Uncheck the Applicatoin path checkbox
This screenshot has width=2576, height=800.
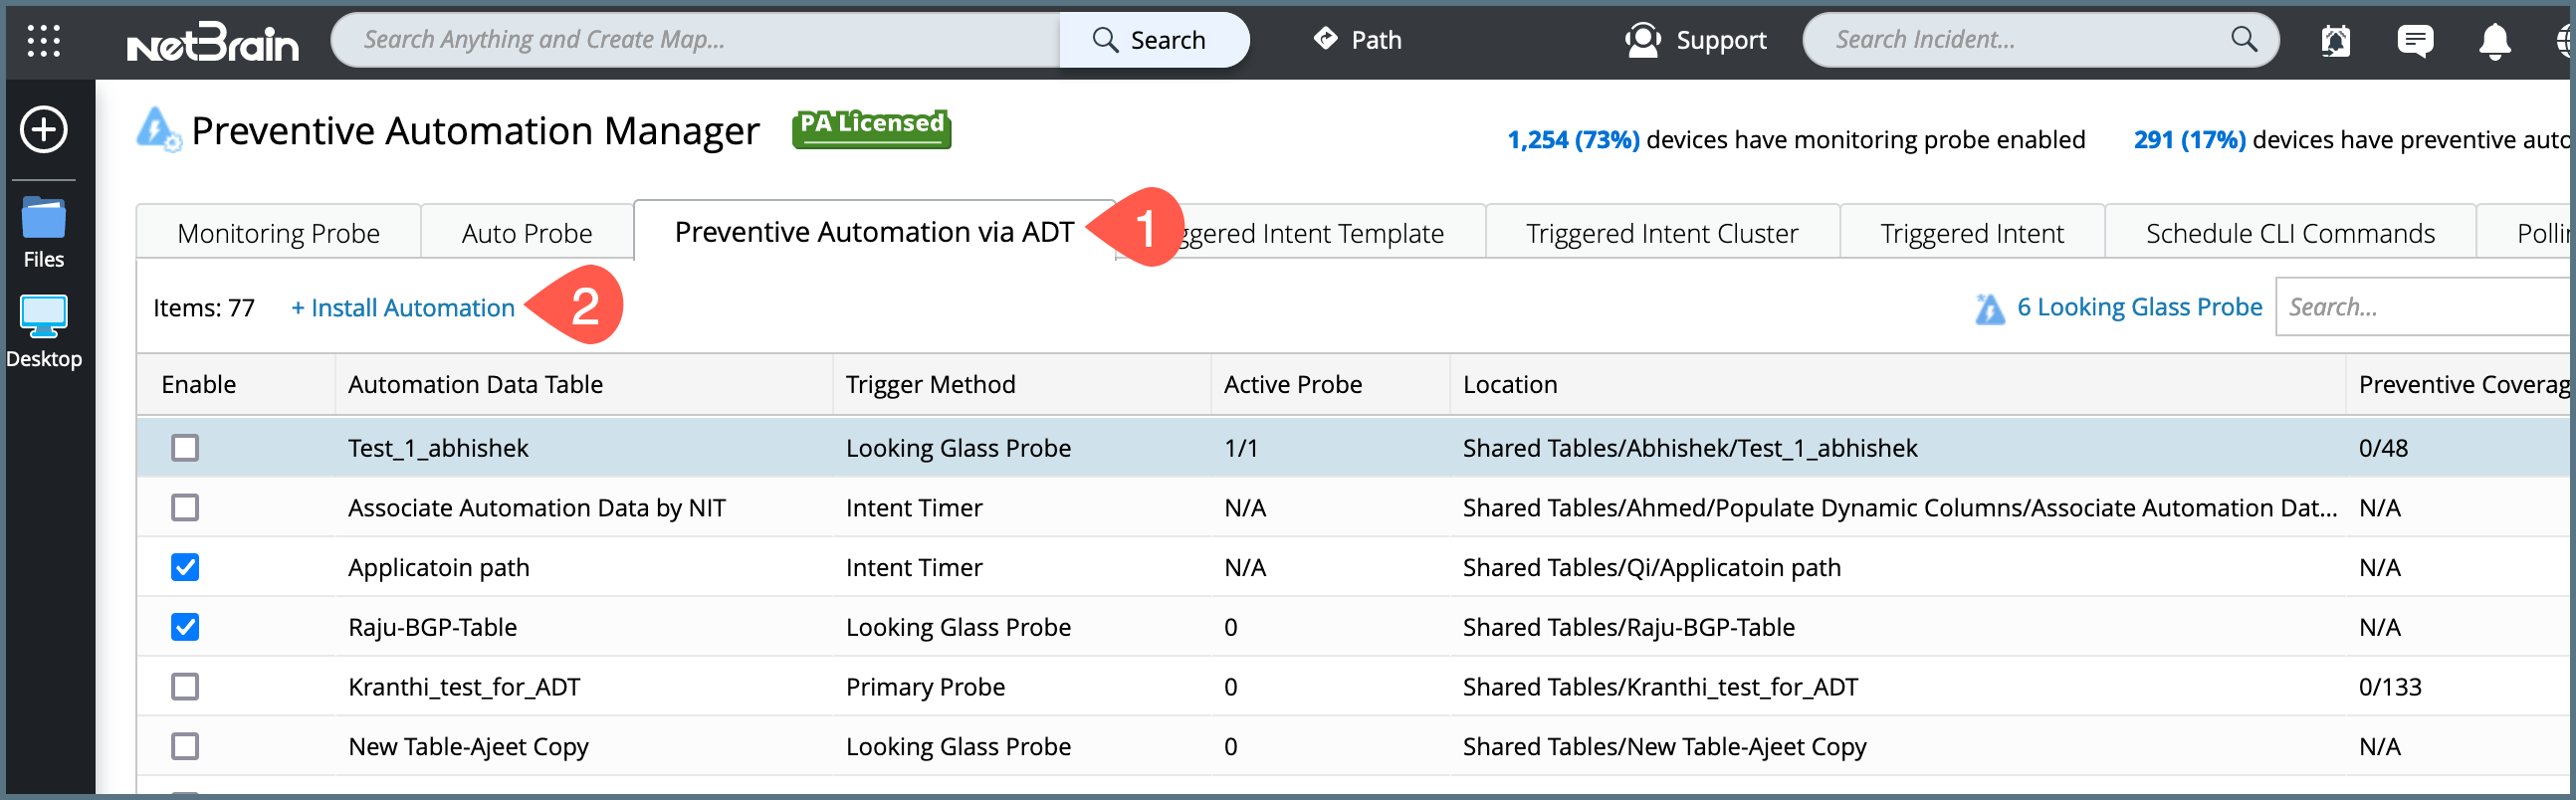click(185, 567)
